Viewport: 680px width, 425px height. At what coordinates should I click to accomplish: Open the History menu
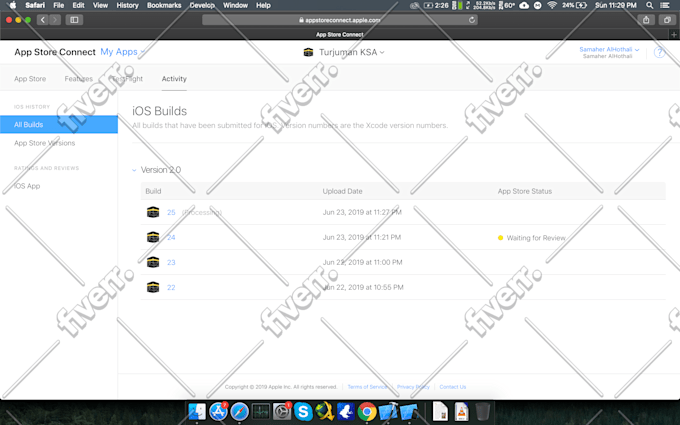pos(127,5)
